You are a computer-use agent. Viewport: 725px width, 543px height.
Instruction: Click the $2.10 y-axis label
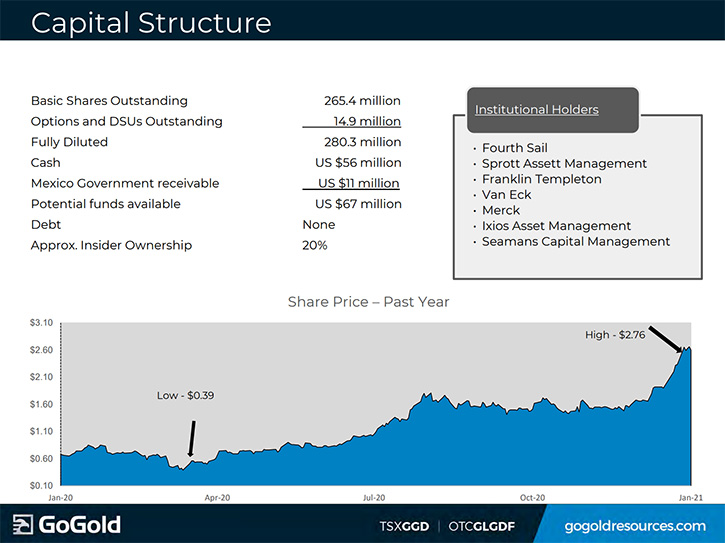[42, 377]
